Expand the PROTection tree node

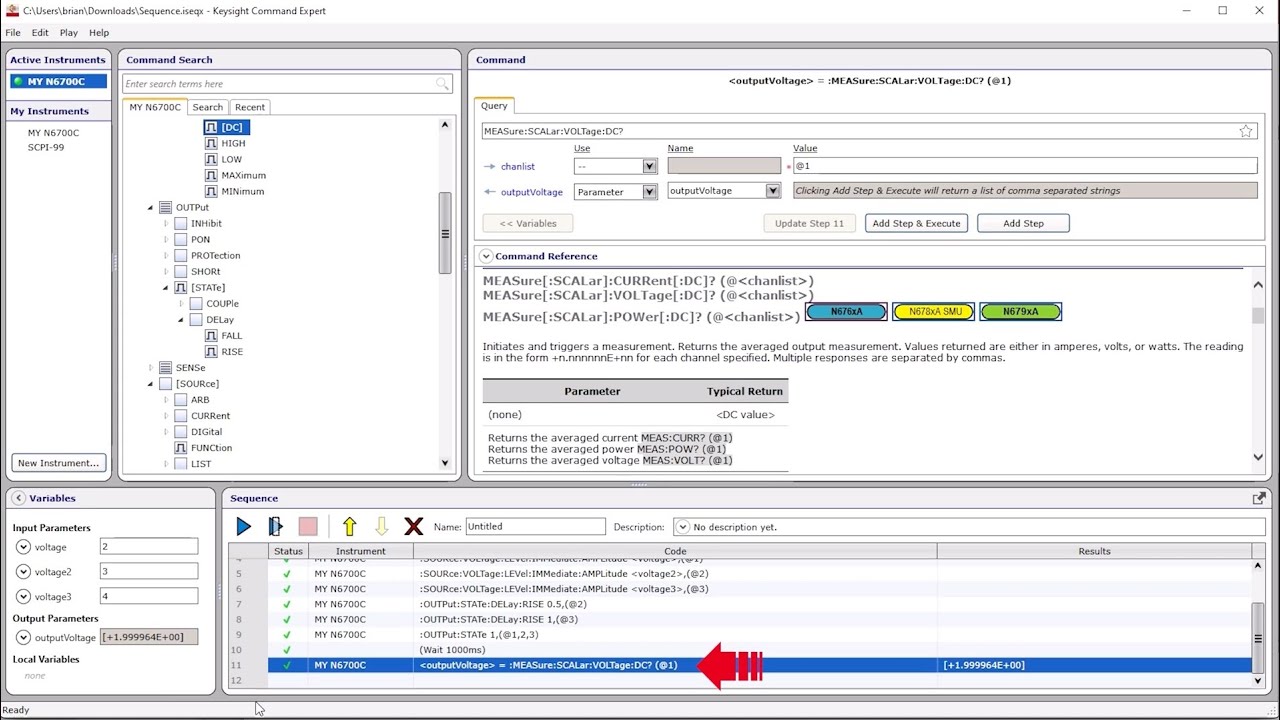coord(166,256)
